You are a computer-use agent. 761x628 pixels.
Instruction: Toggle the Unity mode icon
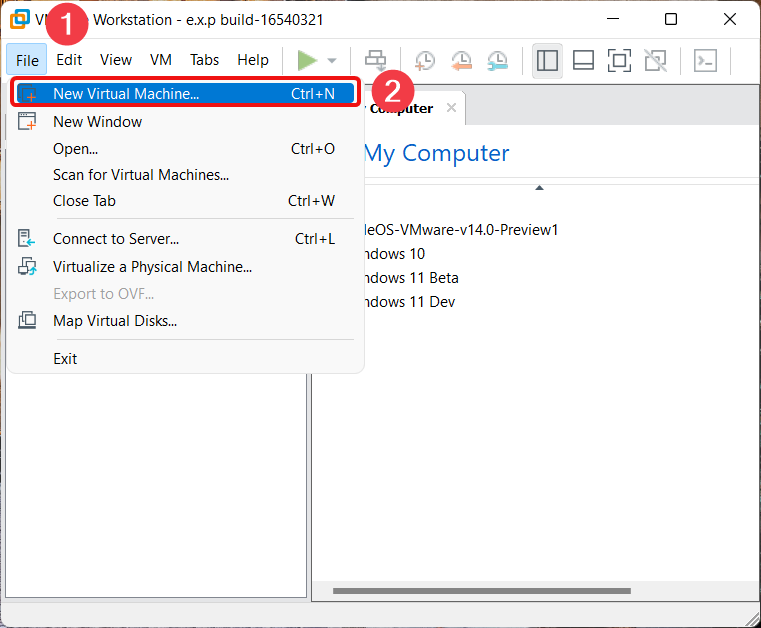click(x=655, y=61)
